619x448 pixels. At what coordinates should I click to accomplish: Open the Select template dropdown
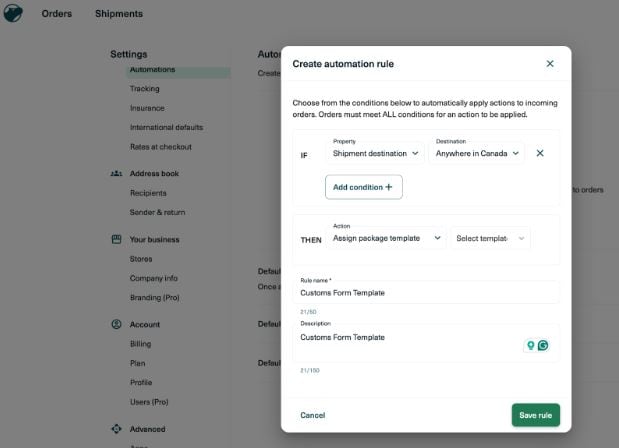(490, 238)
